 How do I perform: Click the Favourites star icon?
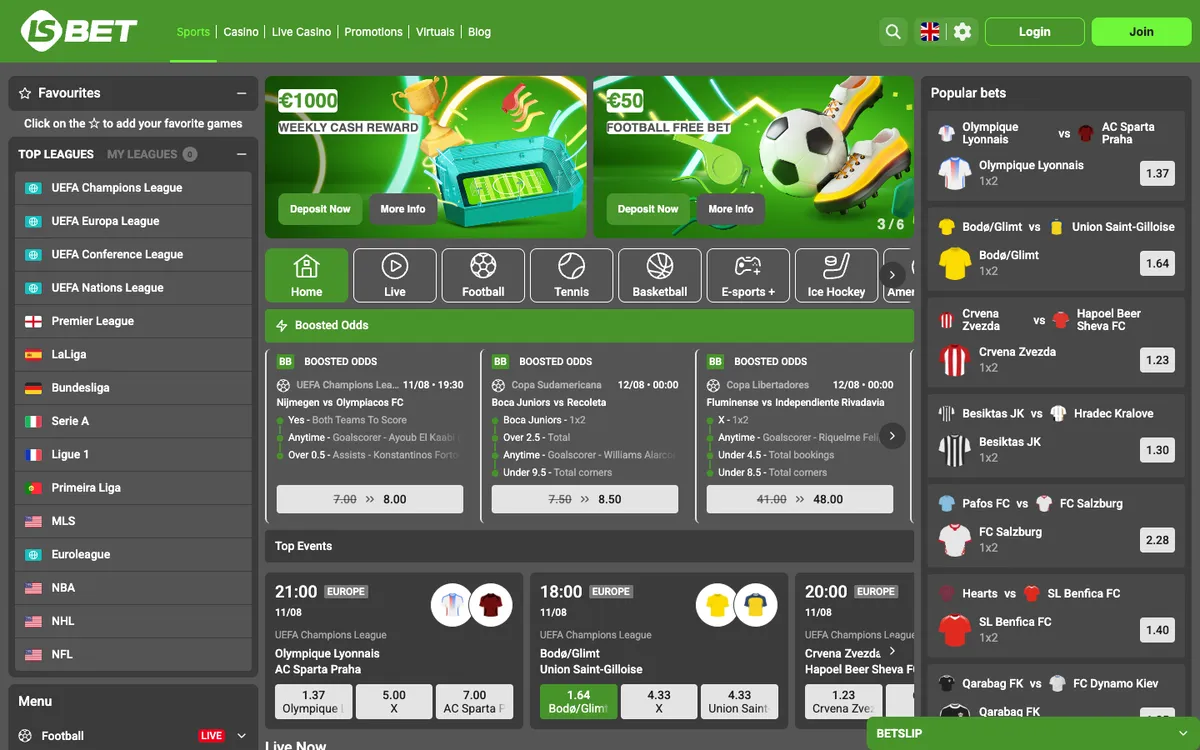point(25,93)
